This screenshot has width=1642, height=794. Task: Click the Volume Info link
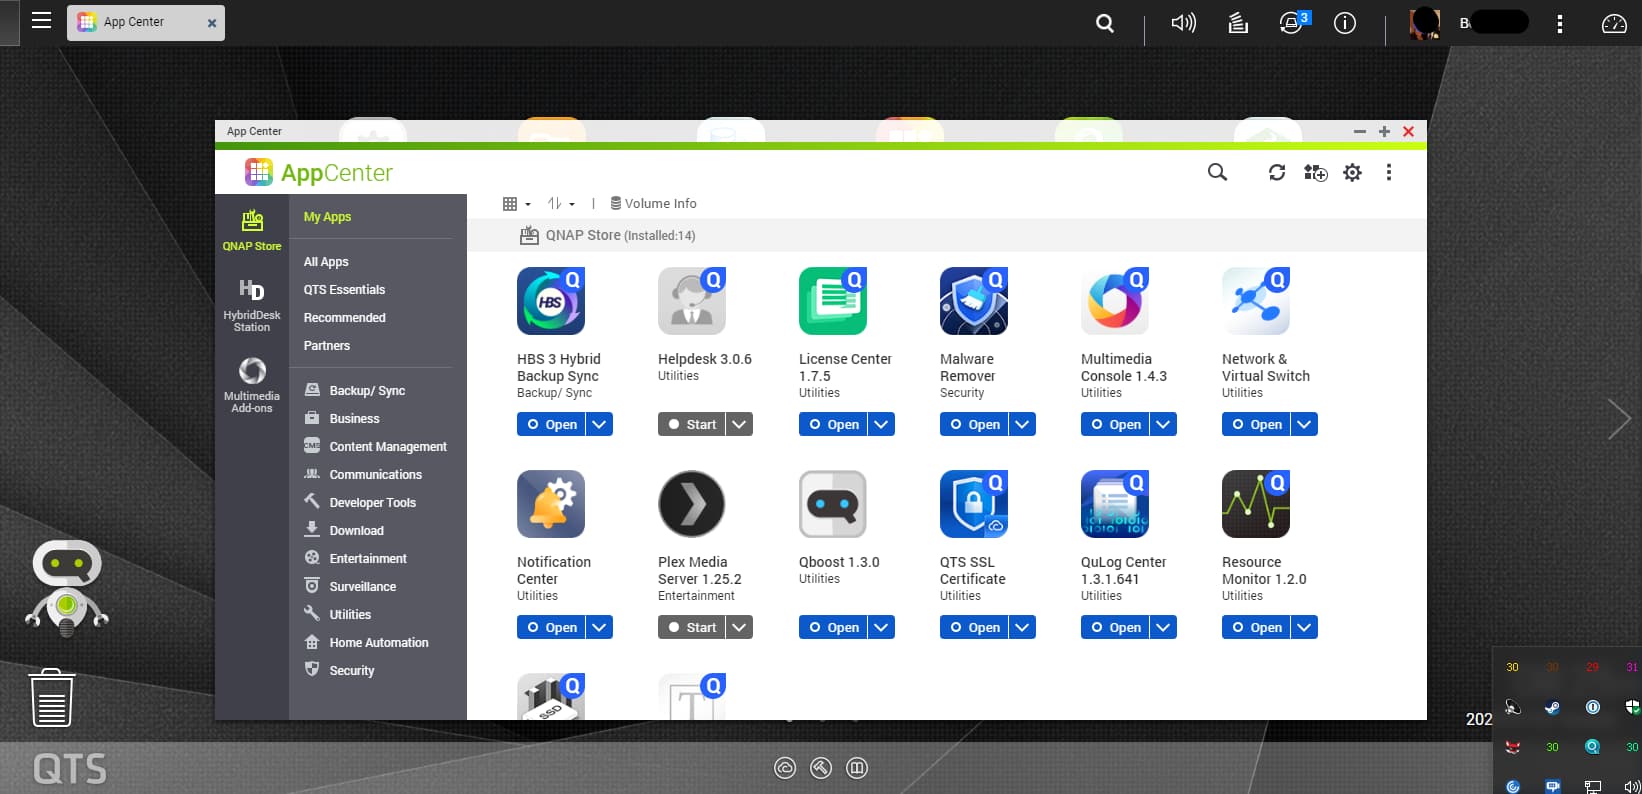tap(654, 204)
